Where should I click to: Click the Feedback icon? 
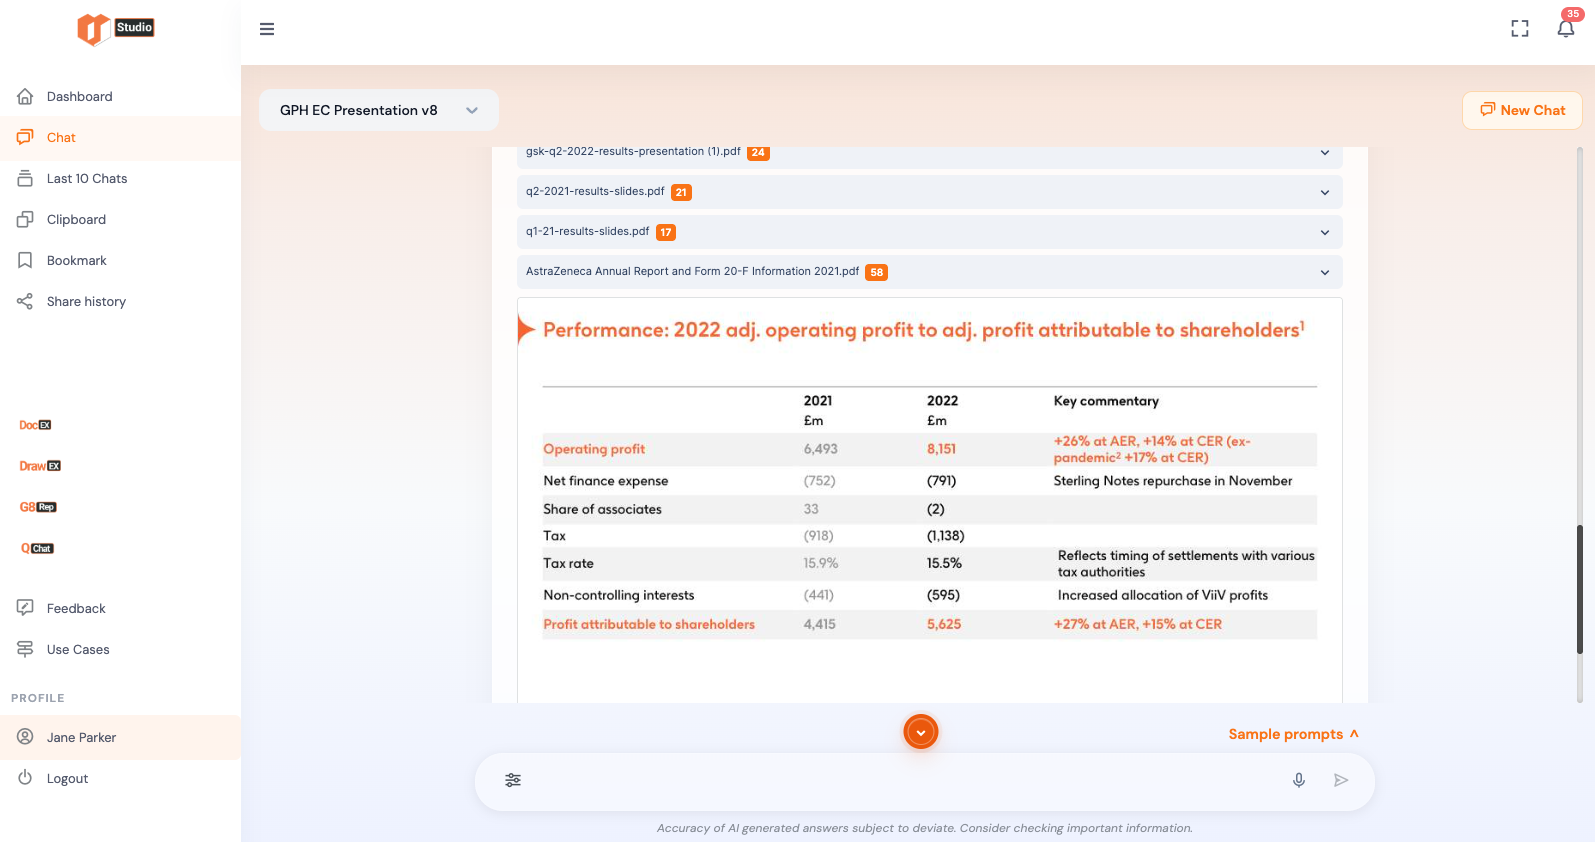(x=25, y=608)
